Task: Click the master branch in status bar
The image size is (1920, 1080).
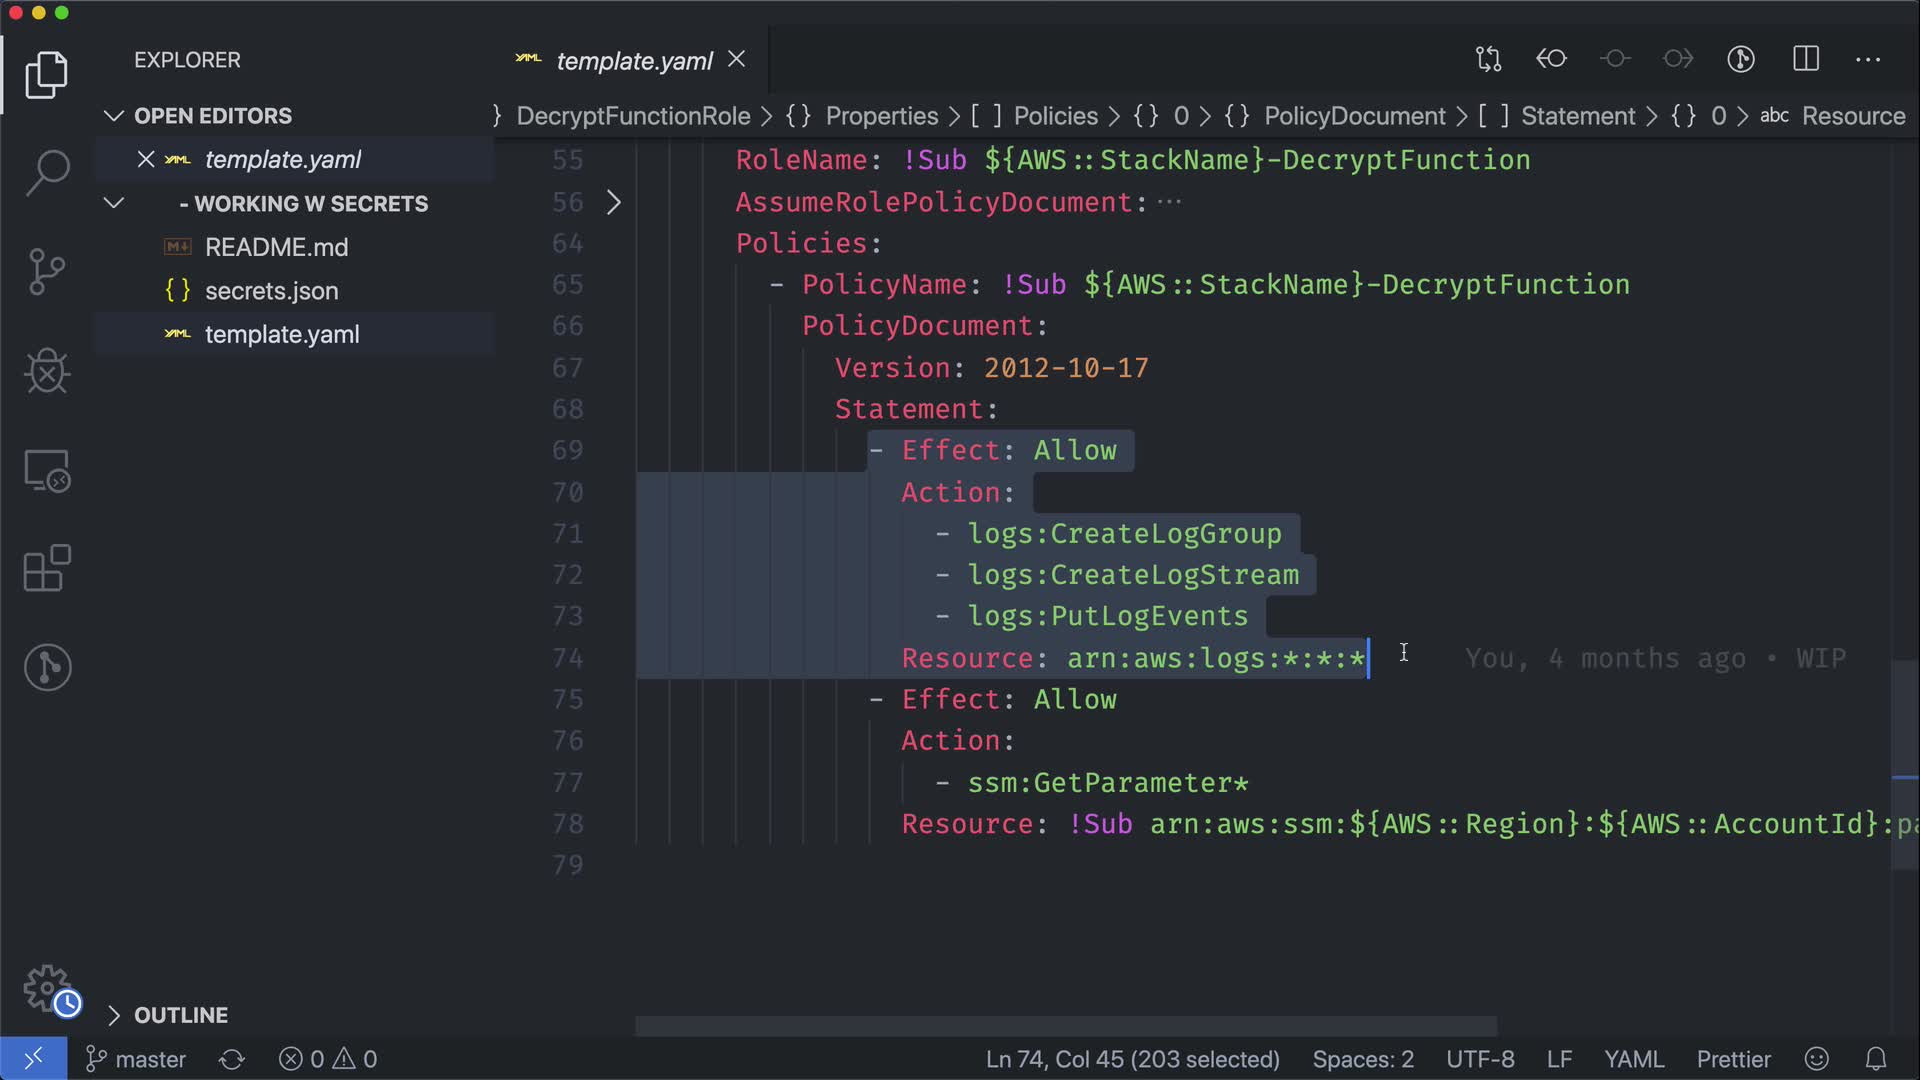Action: coord(137,1059)
